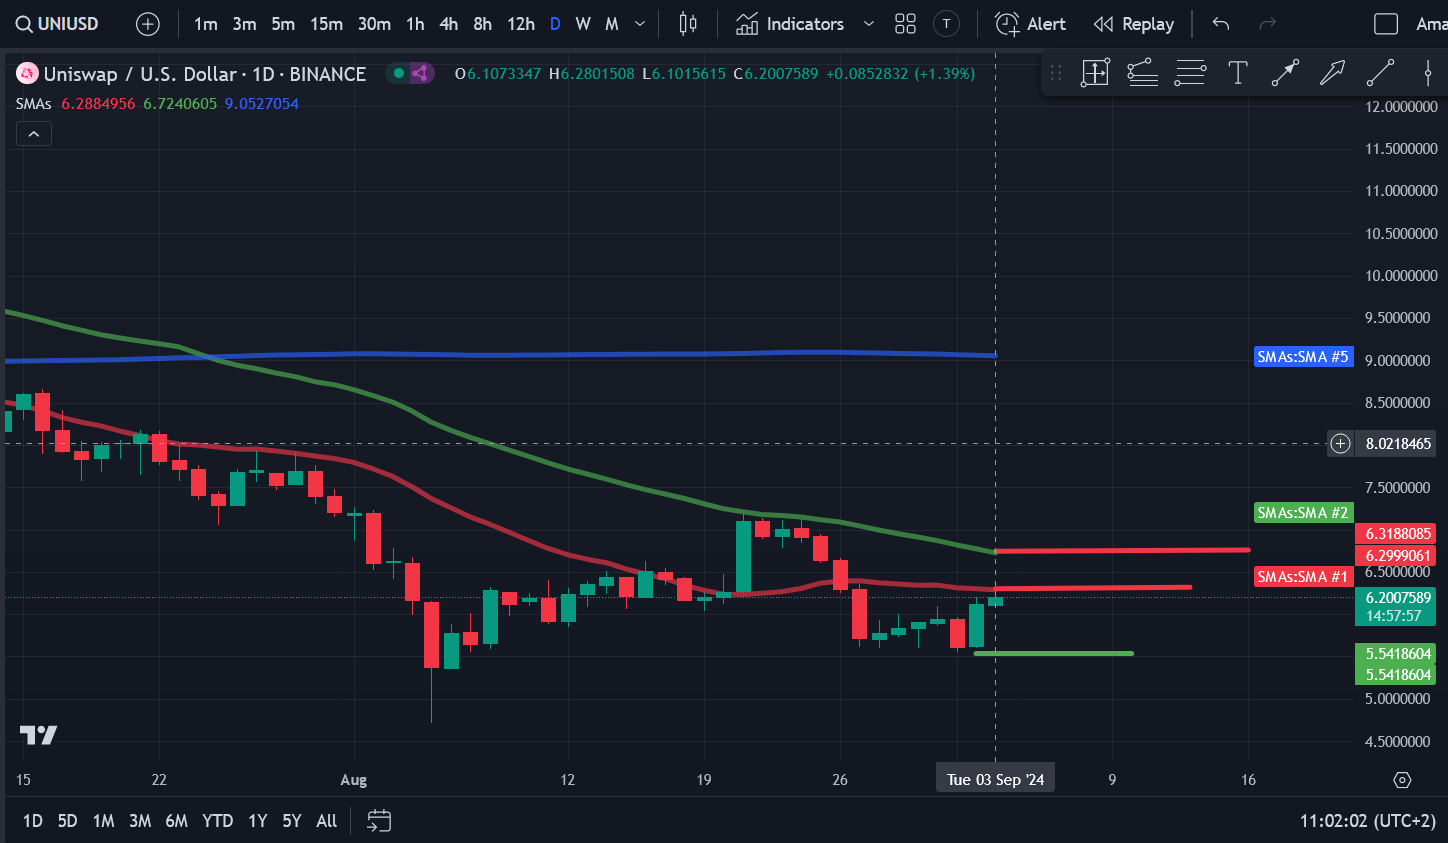This screenshot has height=843, width=1448.
Task: Set date range to 1Y
Action: coord(257,821)
